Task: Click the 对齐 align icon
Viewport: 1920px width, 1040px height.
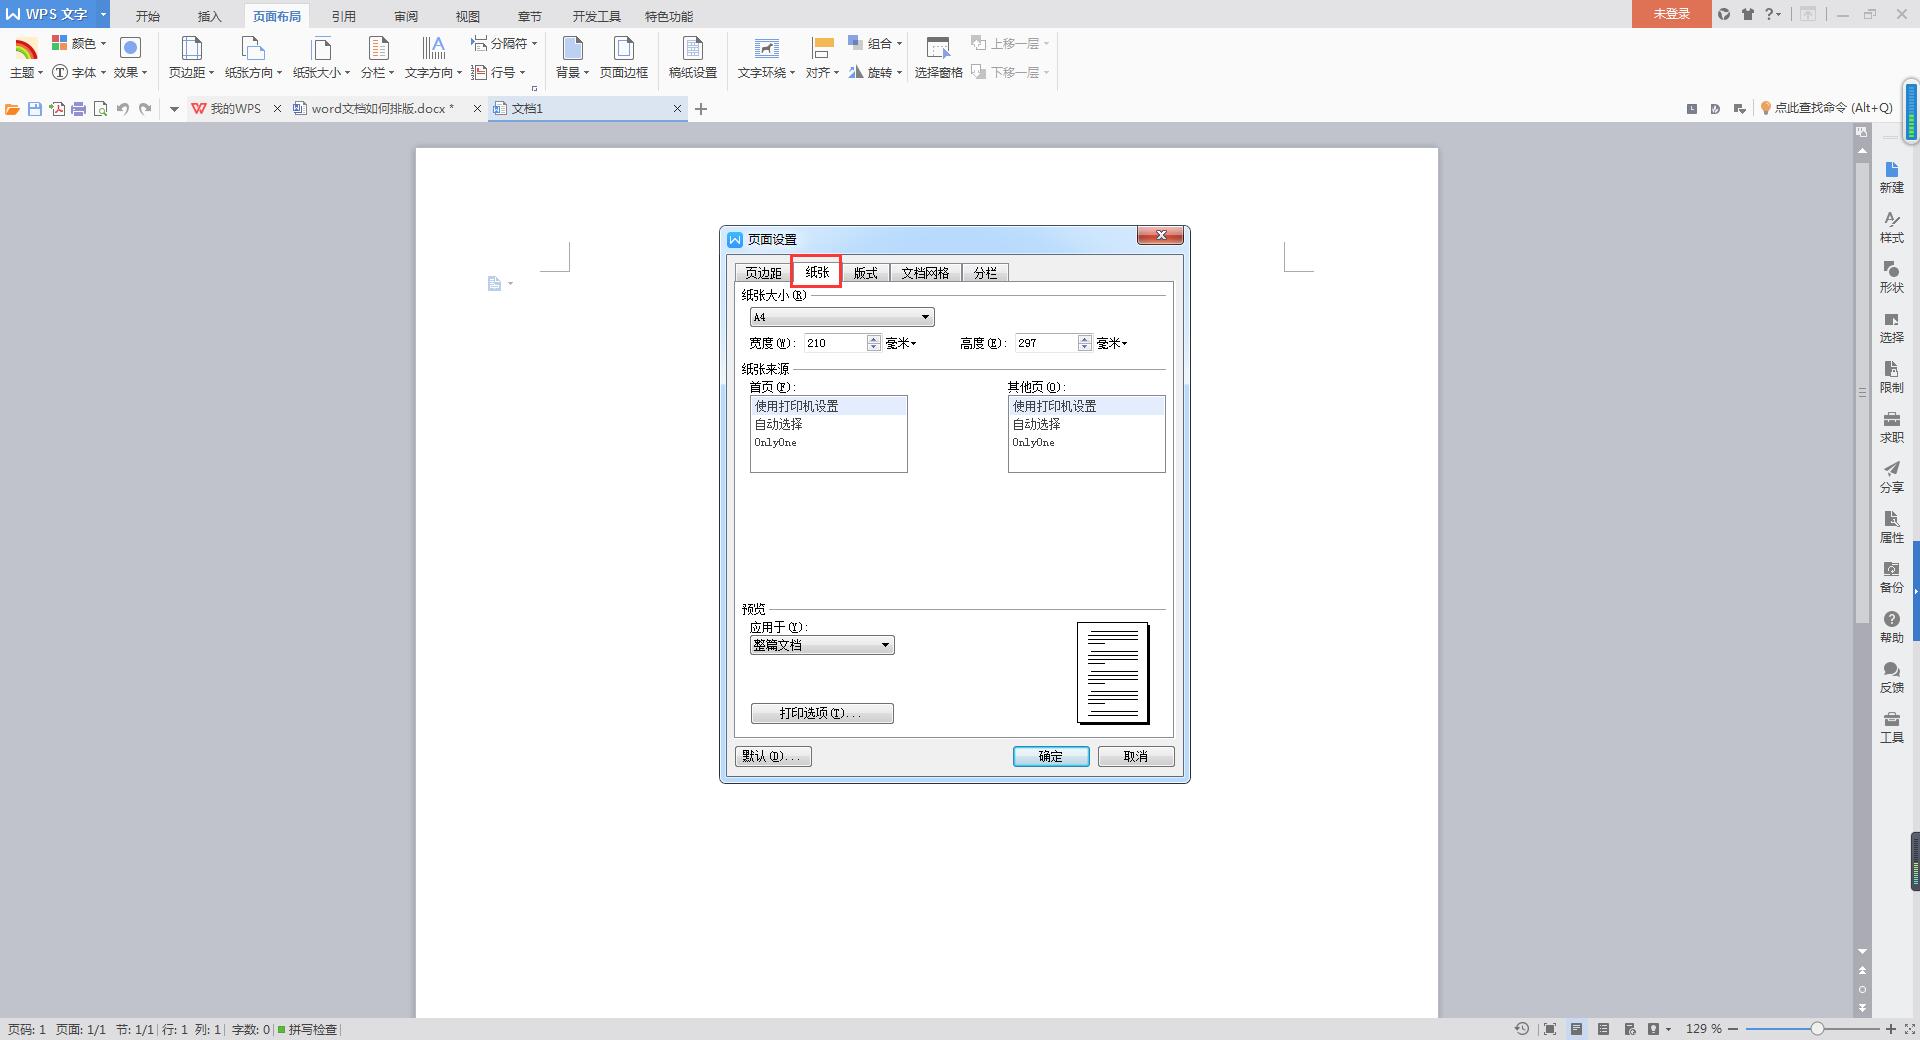Action: (822, 48)
